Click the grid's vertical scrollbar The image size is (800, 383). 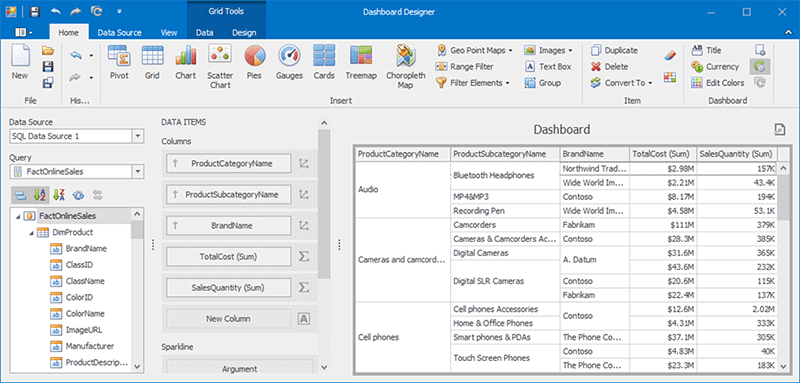[x=784, y=267]
